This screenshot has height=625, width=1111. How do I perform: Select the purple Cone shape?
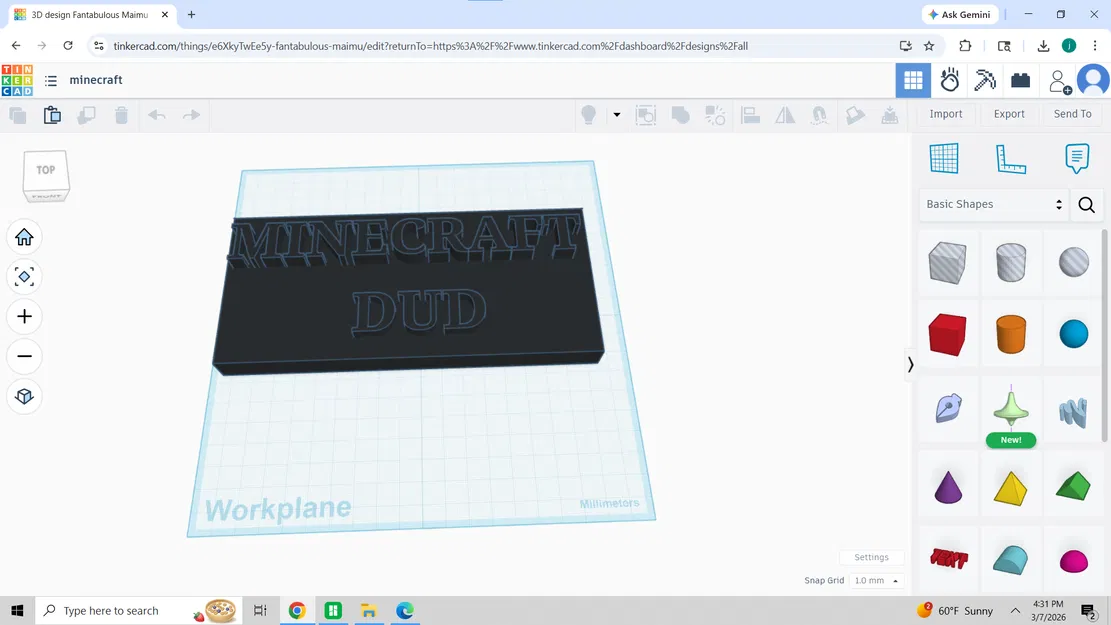pyautogui.click(x=947, y=488)
